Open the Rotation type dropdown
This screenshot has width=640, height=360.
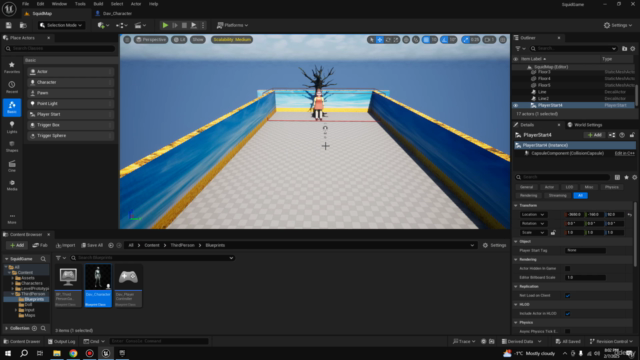[533, 224]
